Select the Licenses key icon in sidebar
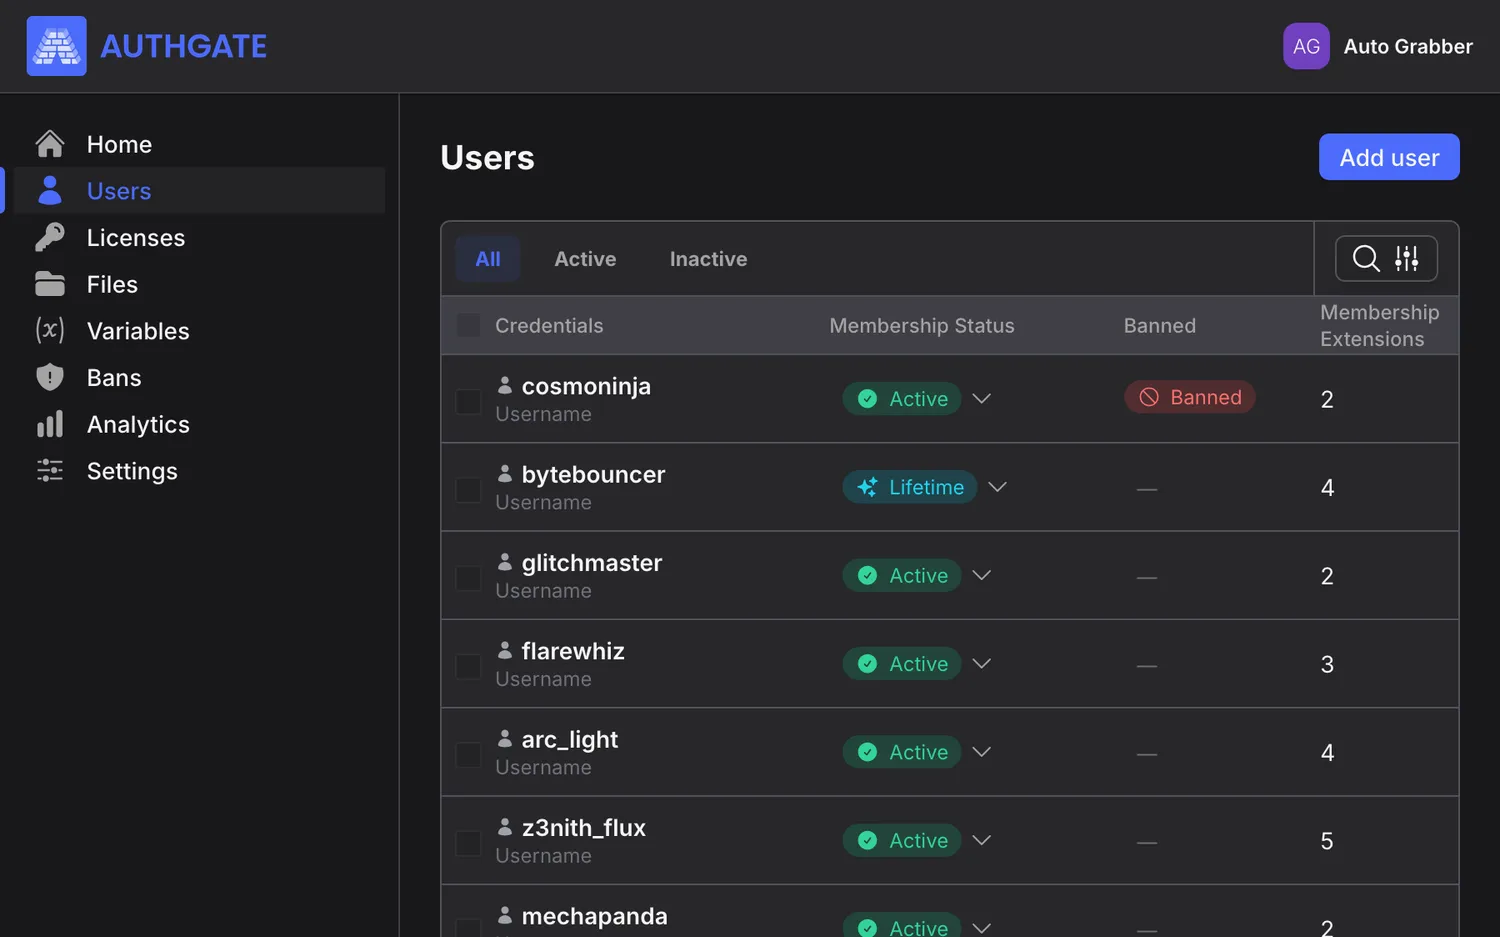Screen dimensions: 1500x937 pyautogui.click(x=49, y=237)
